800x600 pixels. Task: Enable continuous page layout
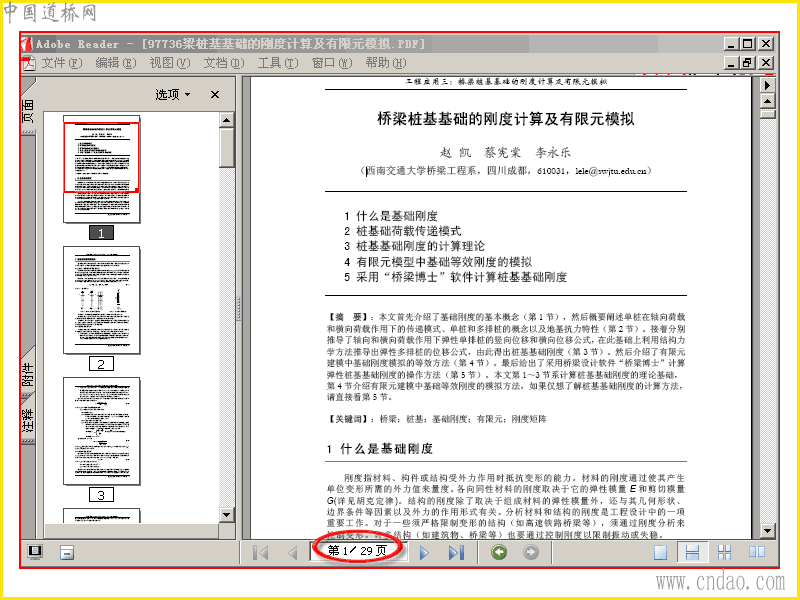click(x=692, y=553)
